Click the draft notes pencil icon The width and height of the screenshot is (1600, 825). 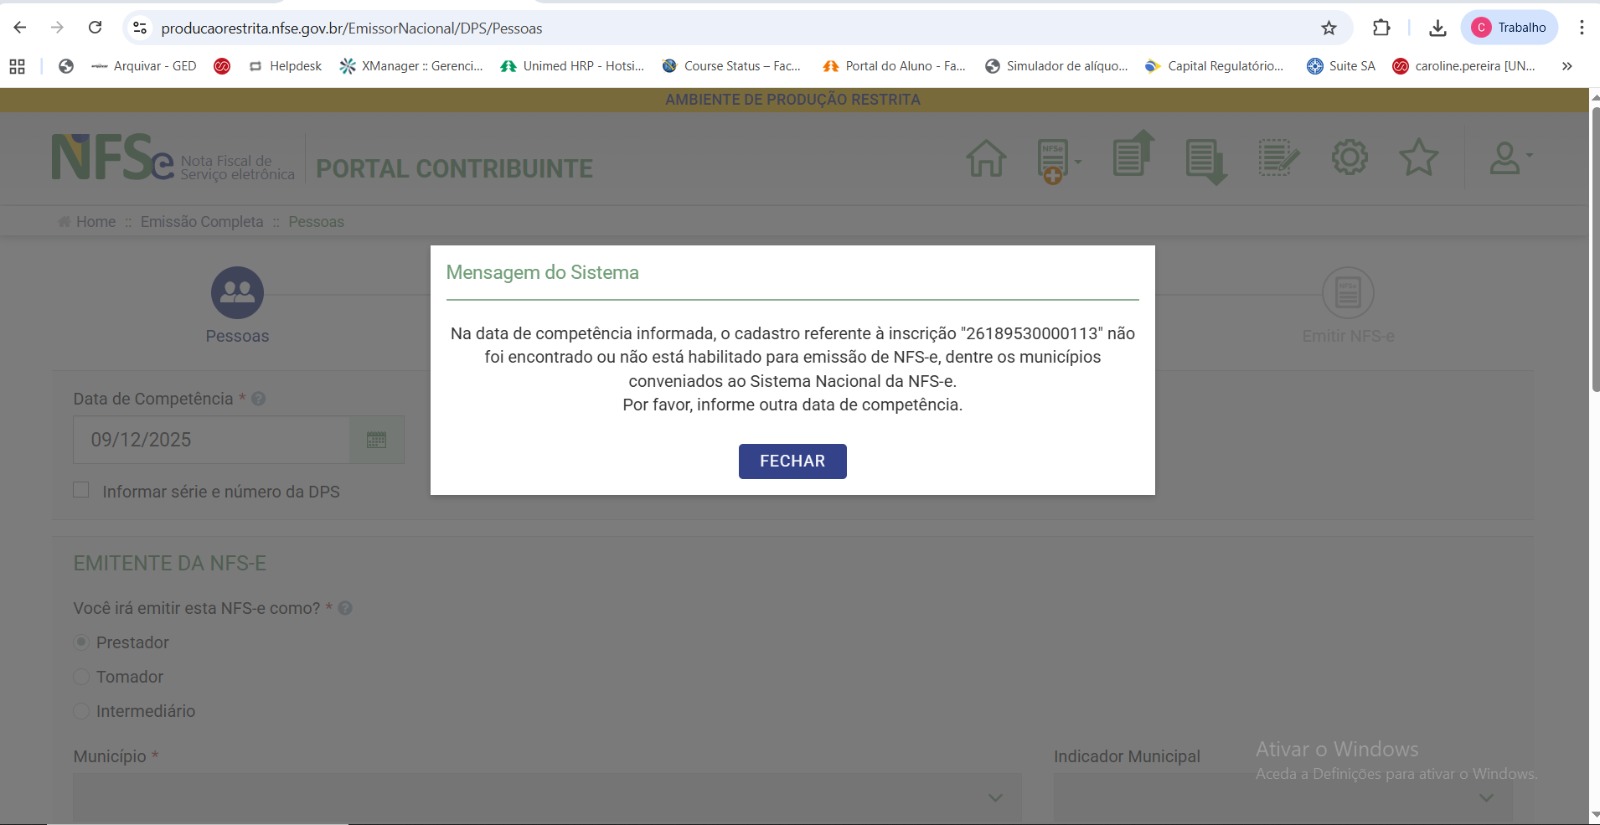1278,158
